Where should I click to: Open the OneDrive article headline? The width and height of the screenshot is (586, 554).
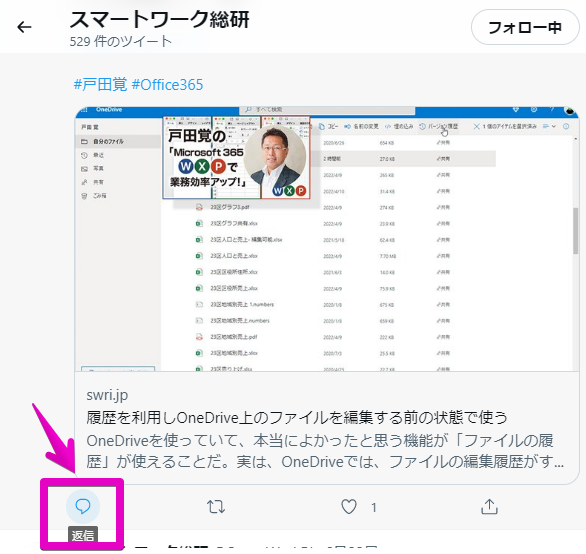pyautogui.click(x=297, y=418)
